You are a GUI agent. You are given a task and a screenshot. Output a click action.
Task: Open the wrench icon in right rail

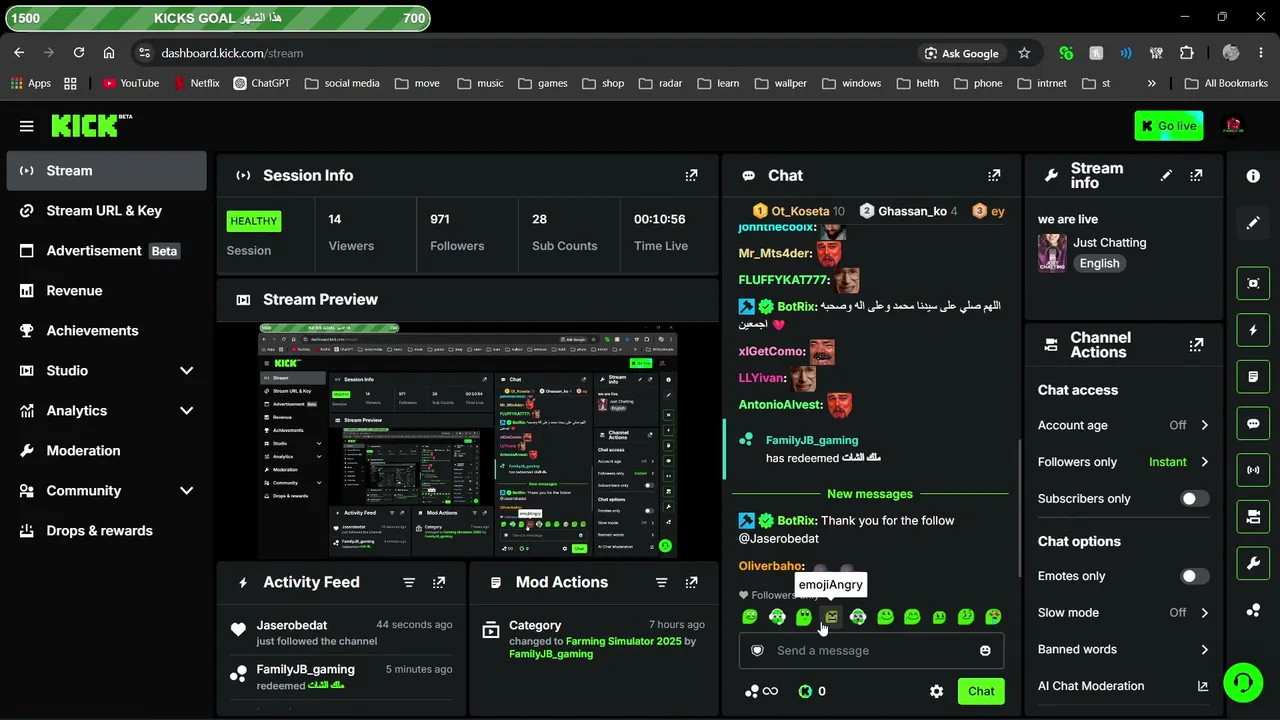pyautogui.click(x=1253, y=564)
